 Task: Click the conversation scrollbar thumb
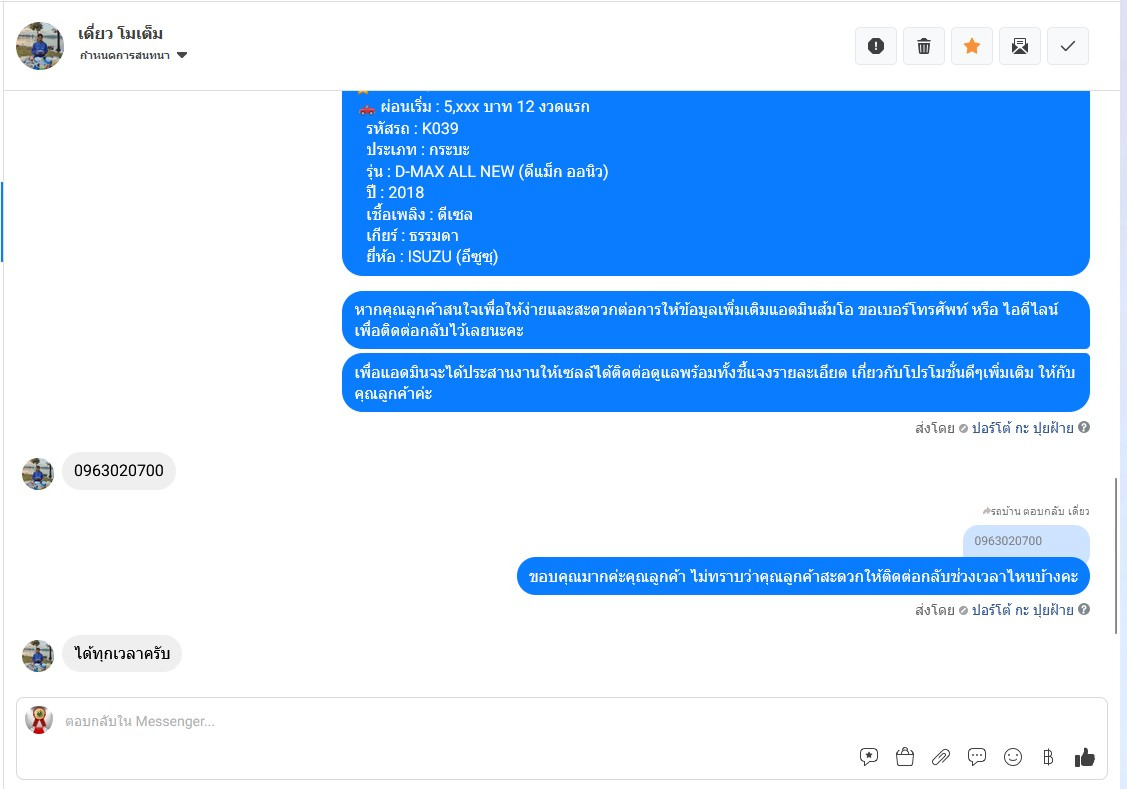1116,555
